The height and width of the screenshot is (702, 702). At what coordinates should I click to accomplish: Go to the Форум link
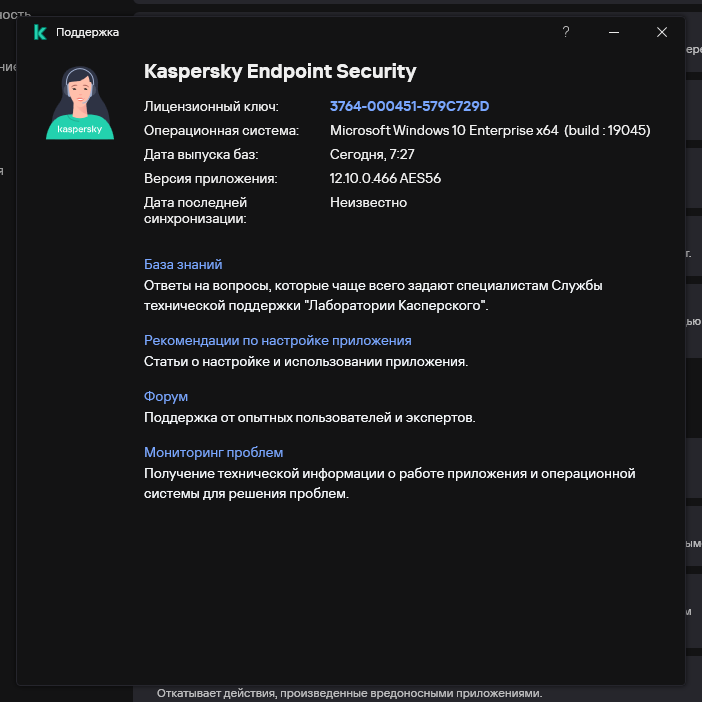(x=166, y=396)
